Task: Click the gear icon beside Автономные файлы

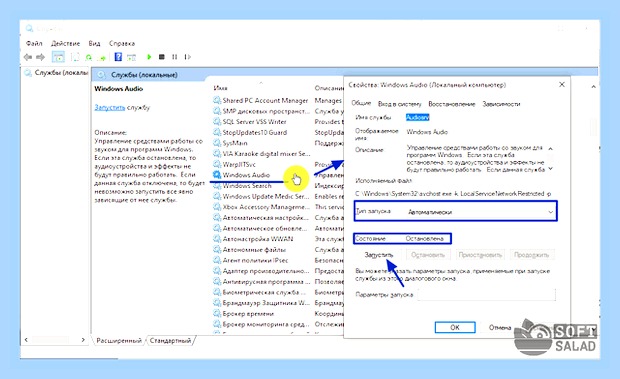Action: [217, 249]
